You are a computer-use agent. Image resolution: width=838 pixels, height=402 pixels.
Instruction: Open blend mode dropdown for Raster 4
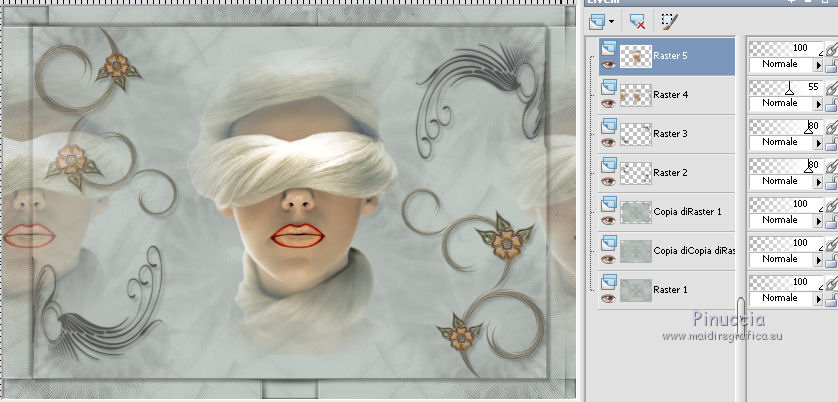pyautogui.click(x=817, y=103)
